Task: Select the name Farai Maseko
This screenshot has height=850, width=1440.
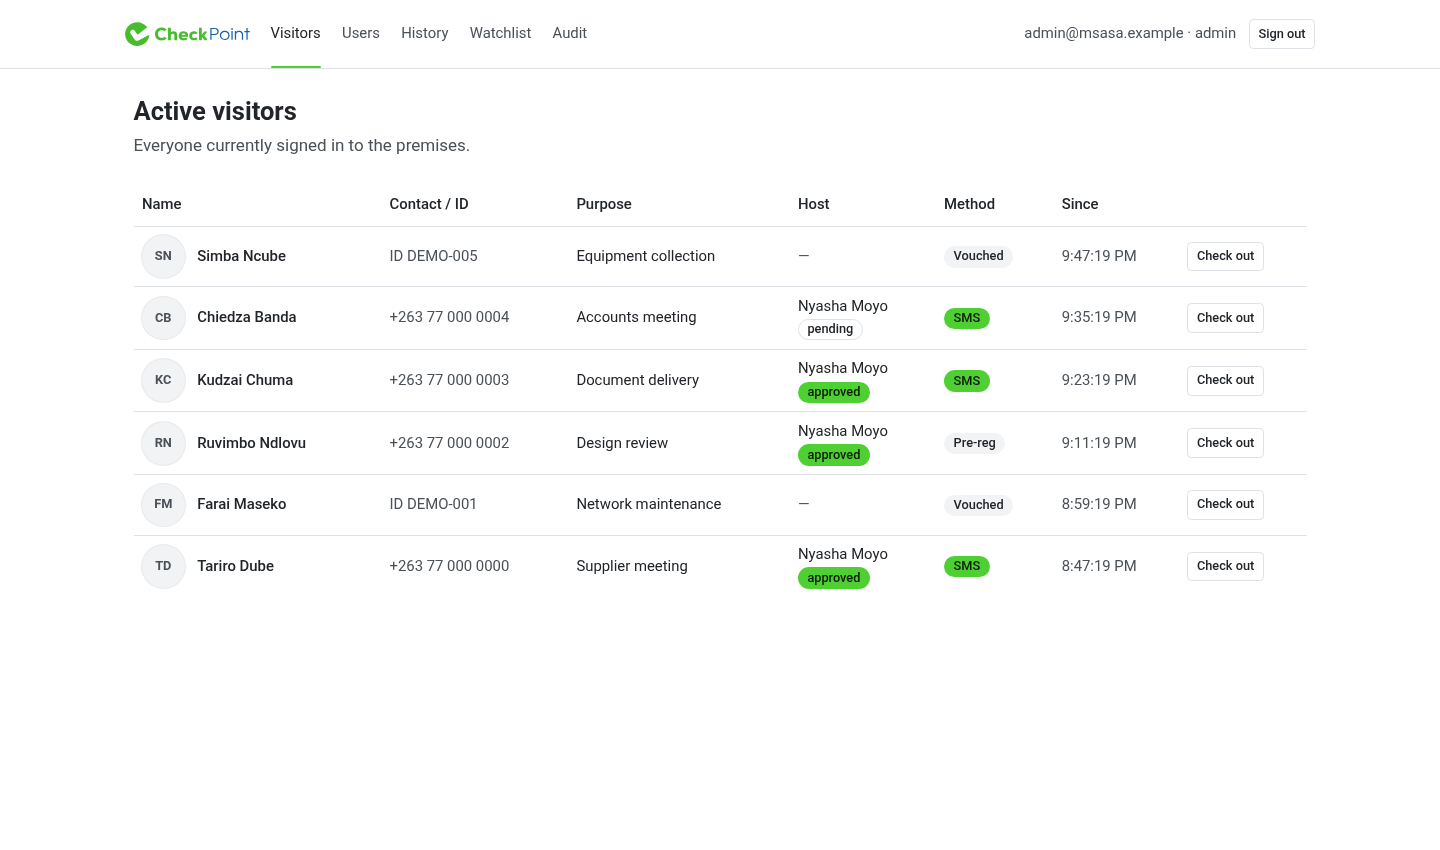Action: click(x=241, y=504)
